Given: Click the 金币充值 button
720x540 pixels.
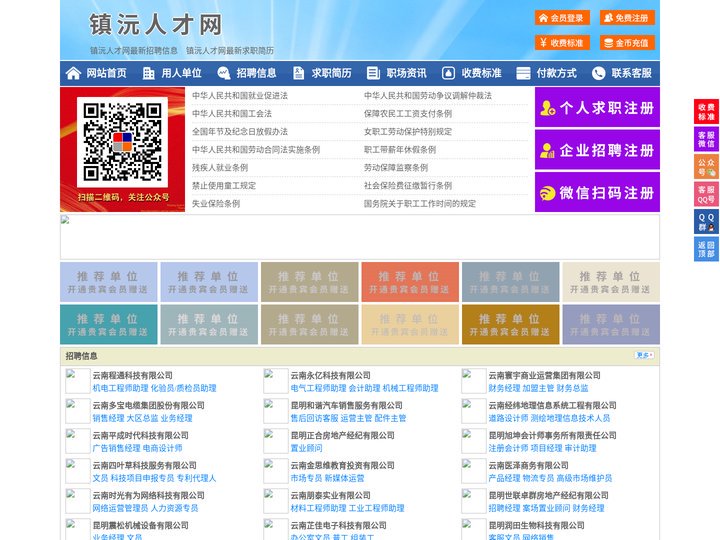Looking at the screenshot, I should pyautogui.click(x=627, y=43).
